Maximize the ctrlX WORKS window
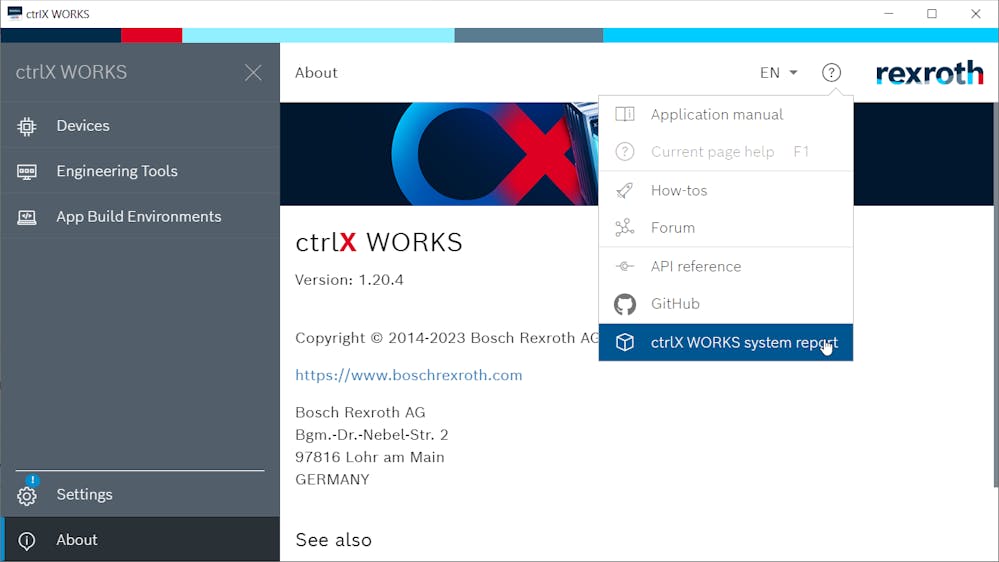This screenshot has height=562, width=999. click(931, 13)
